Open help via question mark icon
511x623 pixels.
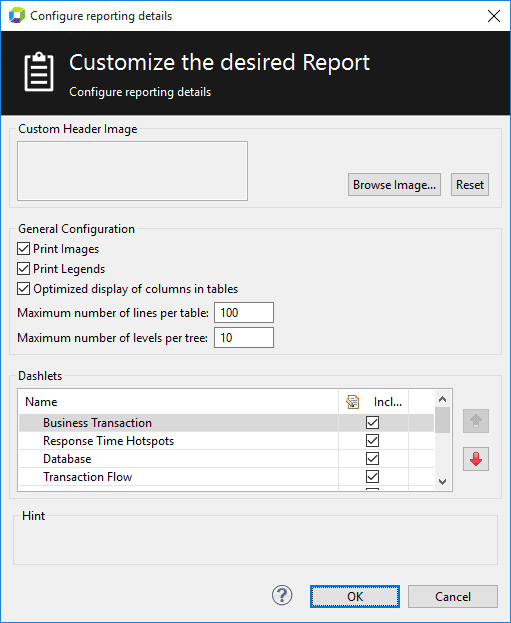tap(282, 595)
